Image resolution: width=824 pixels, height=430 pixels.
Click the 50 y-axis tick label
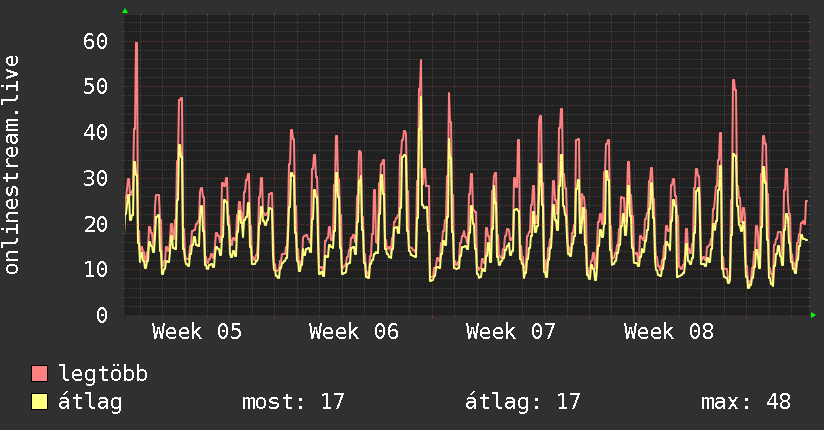tap(95, 87)
